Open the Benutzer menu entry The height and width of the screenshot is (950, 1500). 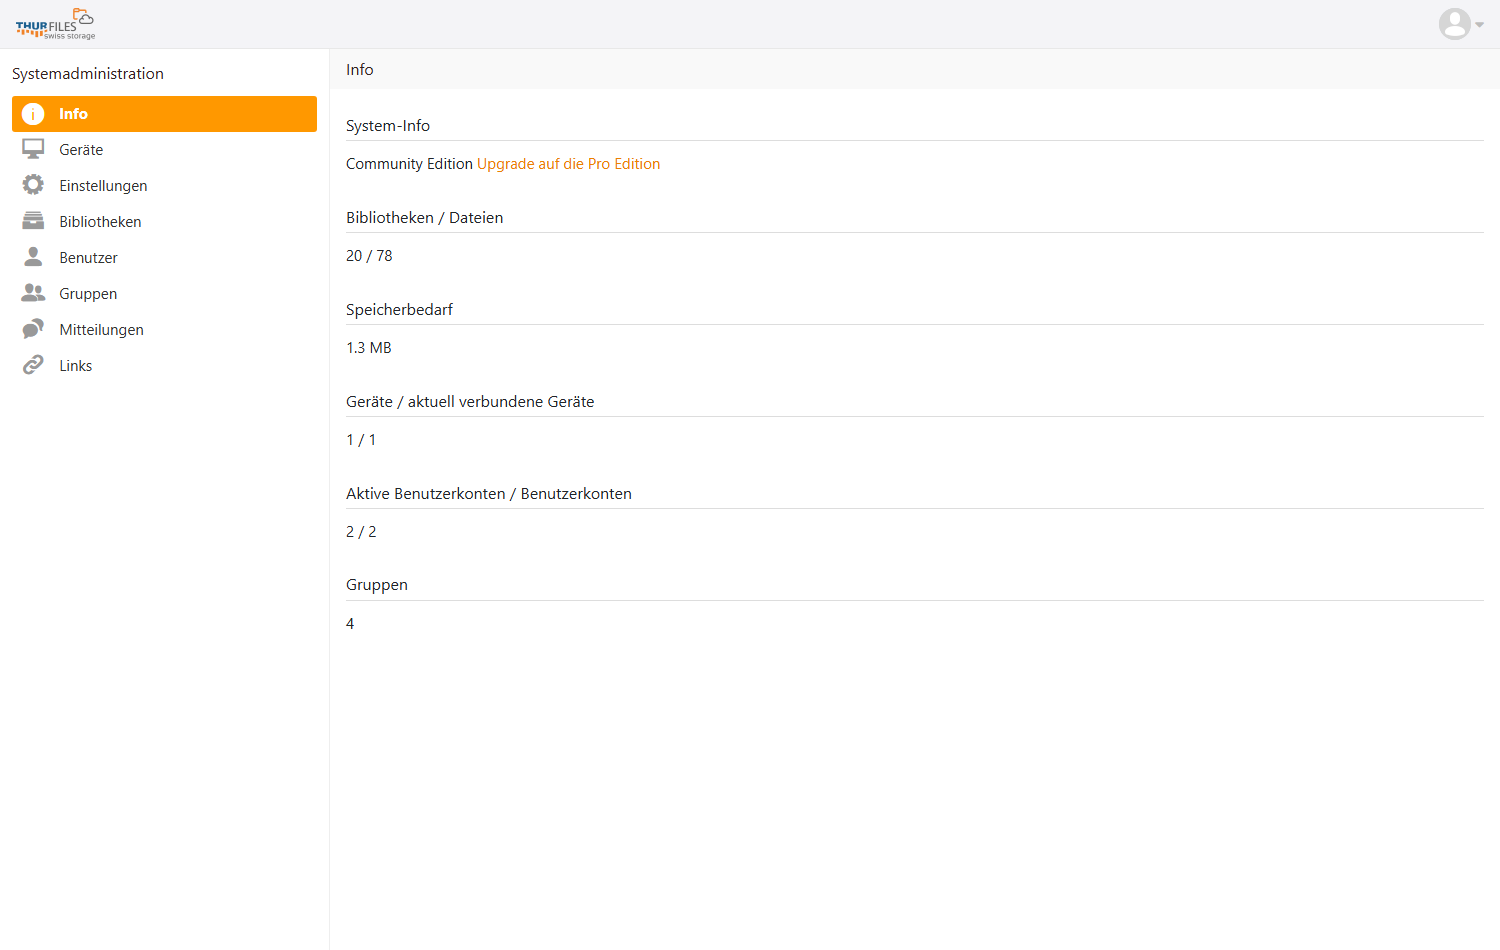click(88, 258)
